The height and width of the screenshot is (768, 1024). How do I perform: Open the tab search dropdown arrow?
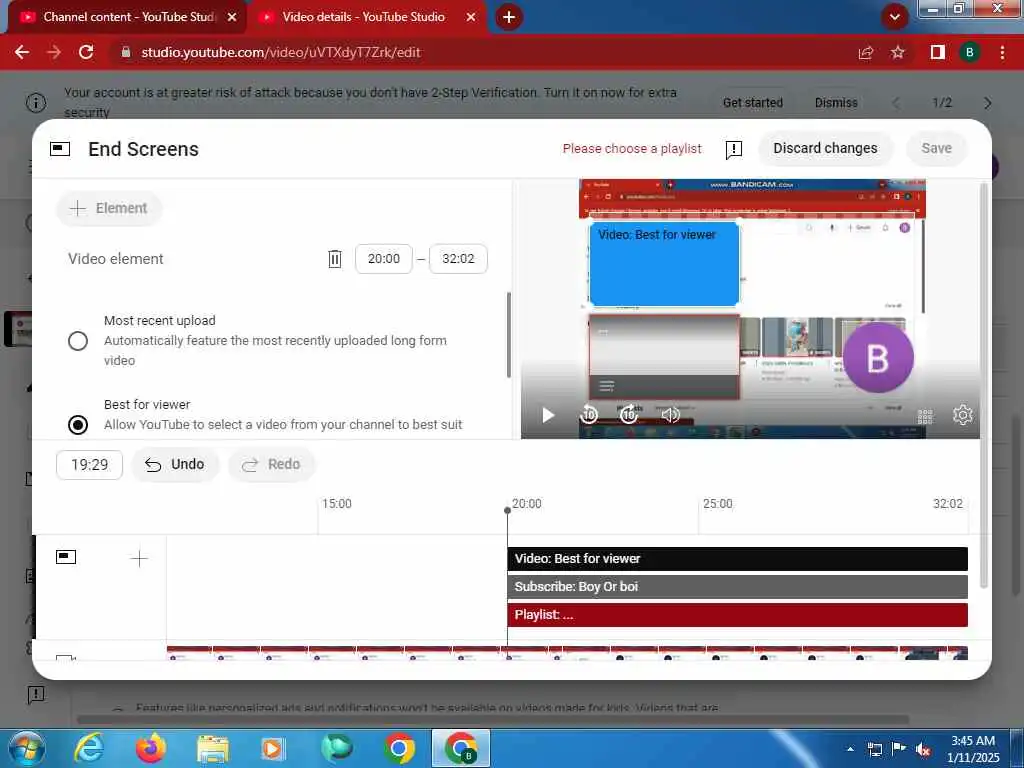tap(895, 17)
